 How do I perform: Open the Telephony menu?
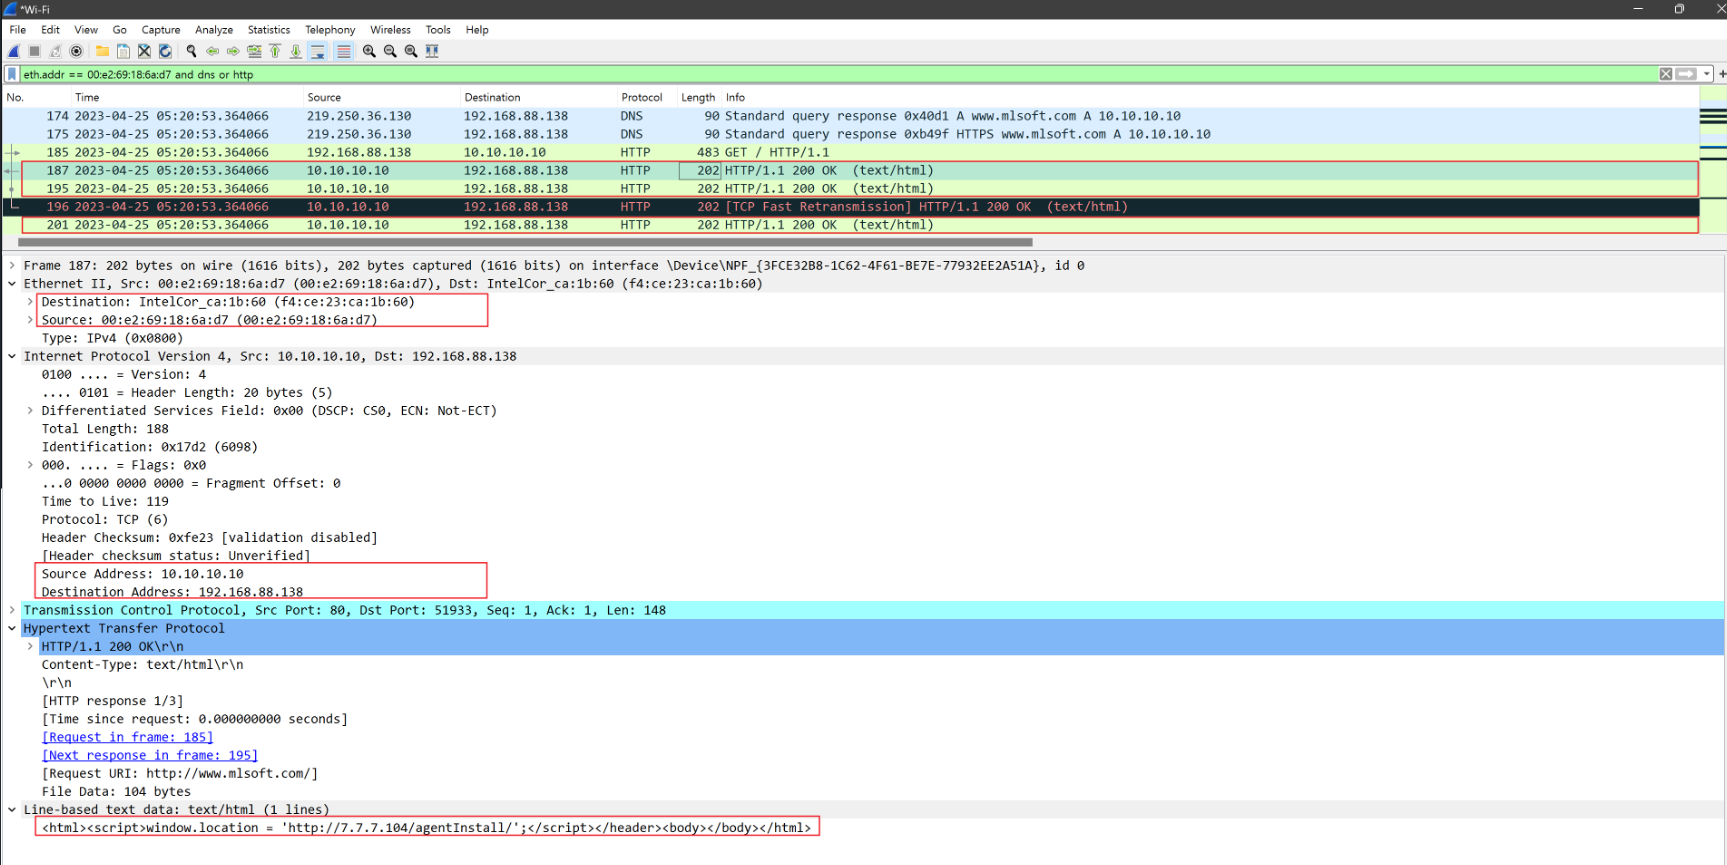(x=330, y=30)
